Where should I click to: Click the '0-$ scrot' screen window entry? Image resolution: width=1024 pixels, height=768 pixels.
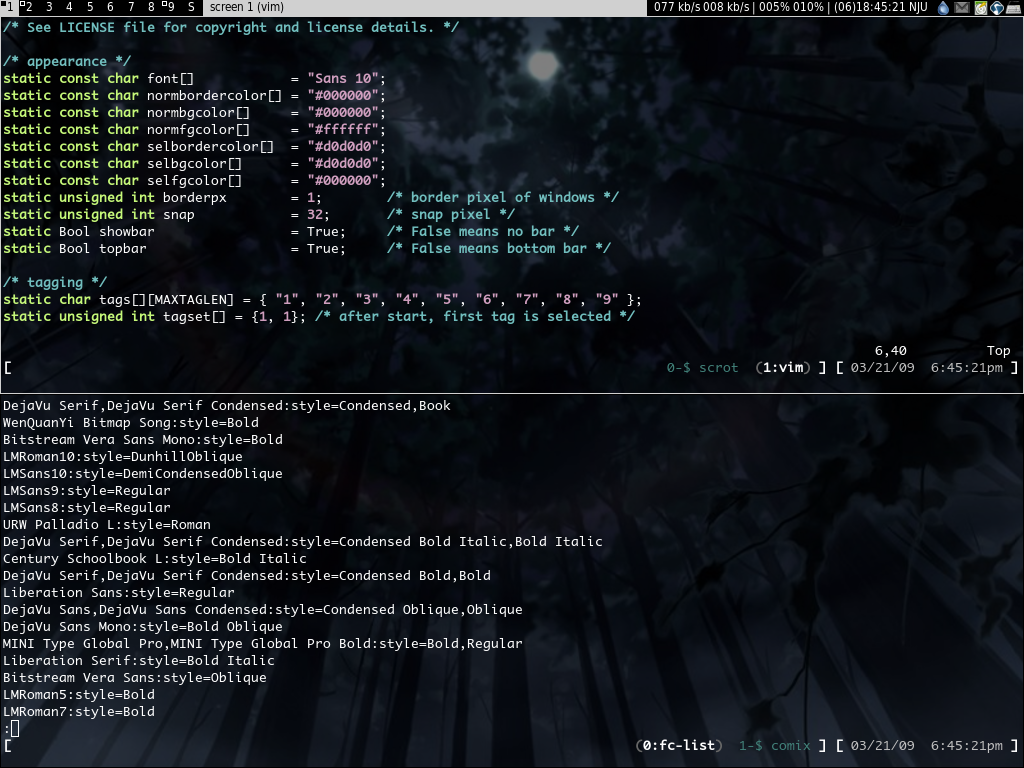coord(702,368)
